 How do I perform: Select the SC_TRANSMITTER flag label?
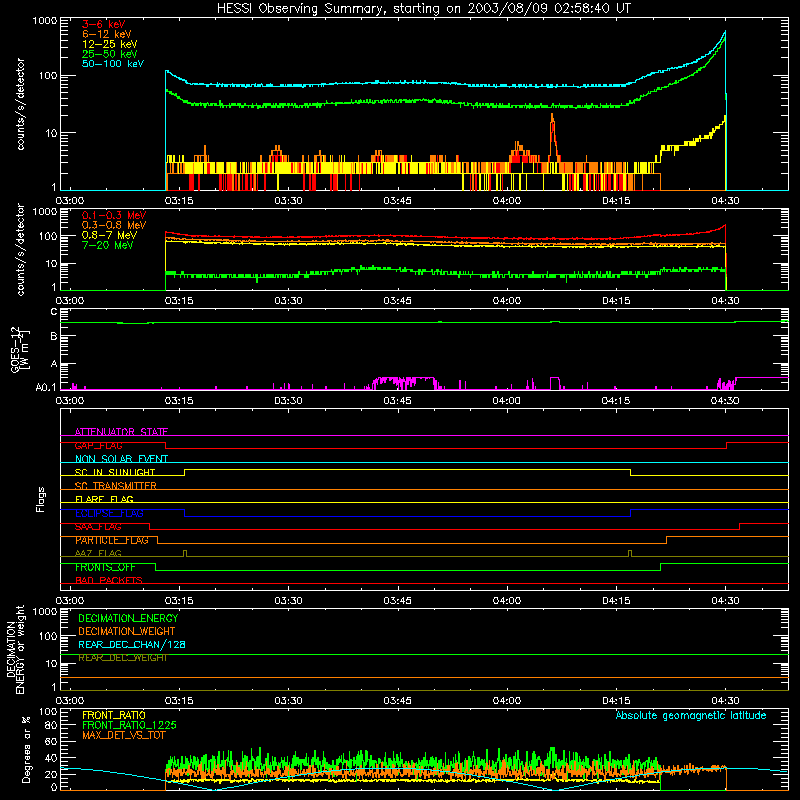pyautogui.click(x=115, y=486)
